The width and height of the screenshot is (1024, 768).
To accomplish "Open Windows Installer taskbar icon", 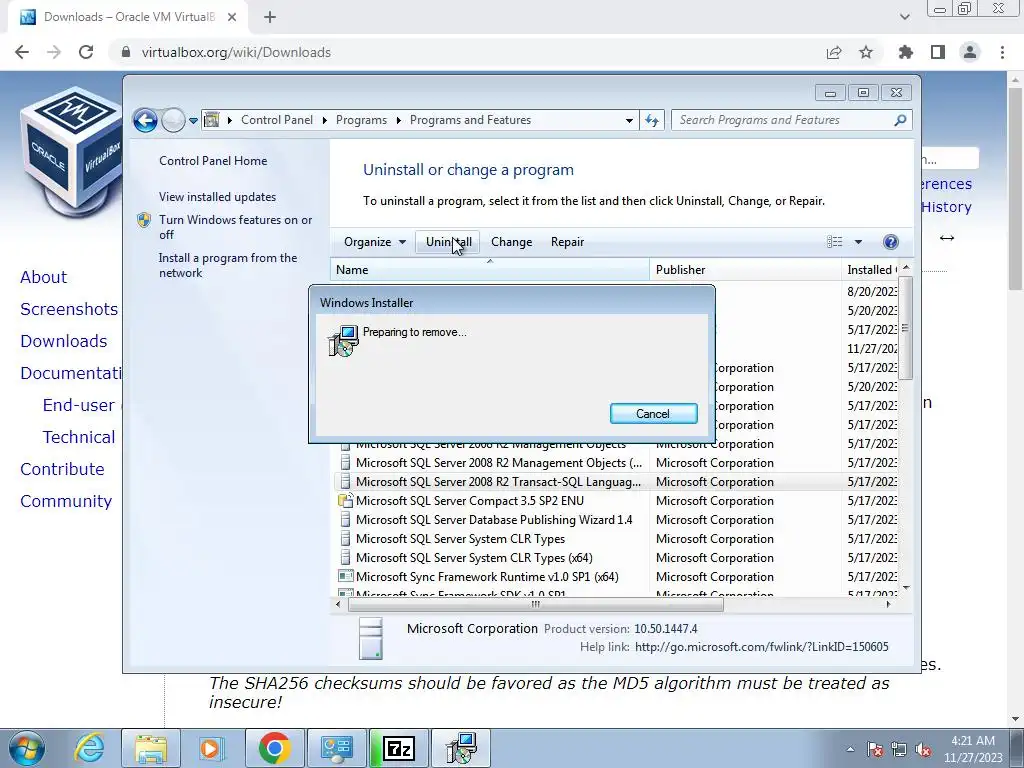I will (461, 748).
